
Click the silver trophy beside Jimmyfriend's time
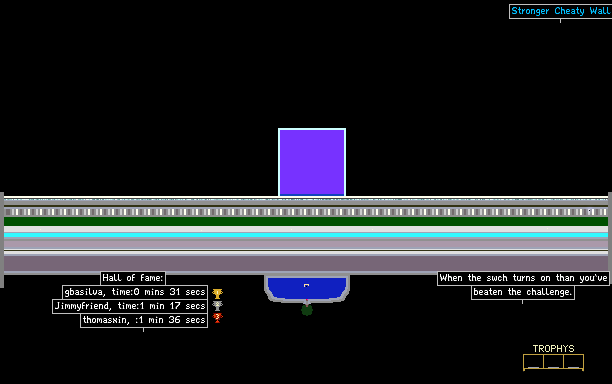coord(217,306)
